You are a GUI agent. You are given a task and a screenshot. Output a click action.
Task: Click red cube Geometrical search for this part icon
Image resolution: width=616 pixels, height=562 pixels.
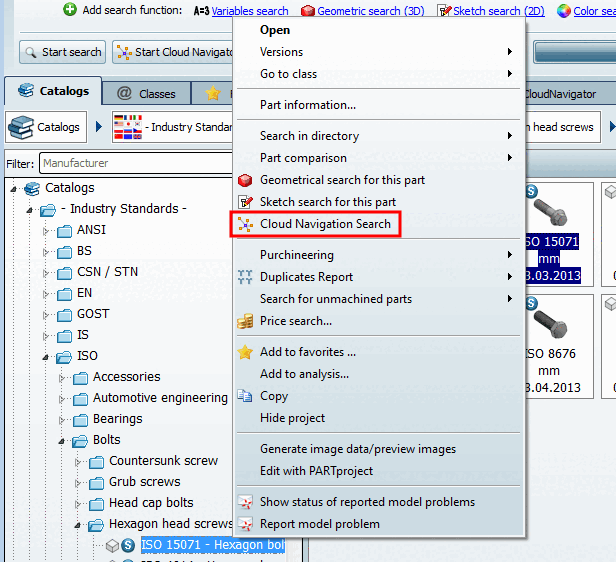(245, 180)
